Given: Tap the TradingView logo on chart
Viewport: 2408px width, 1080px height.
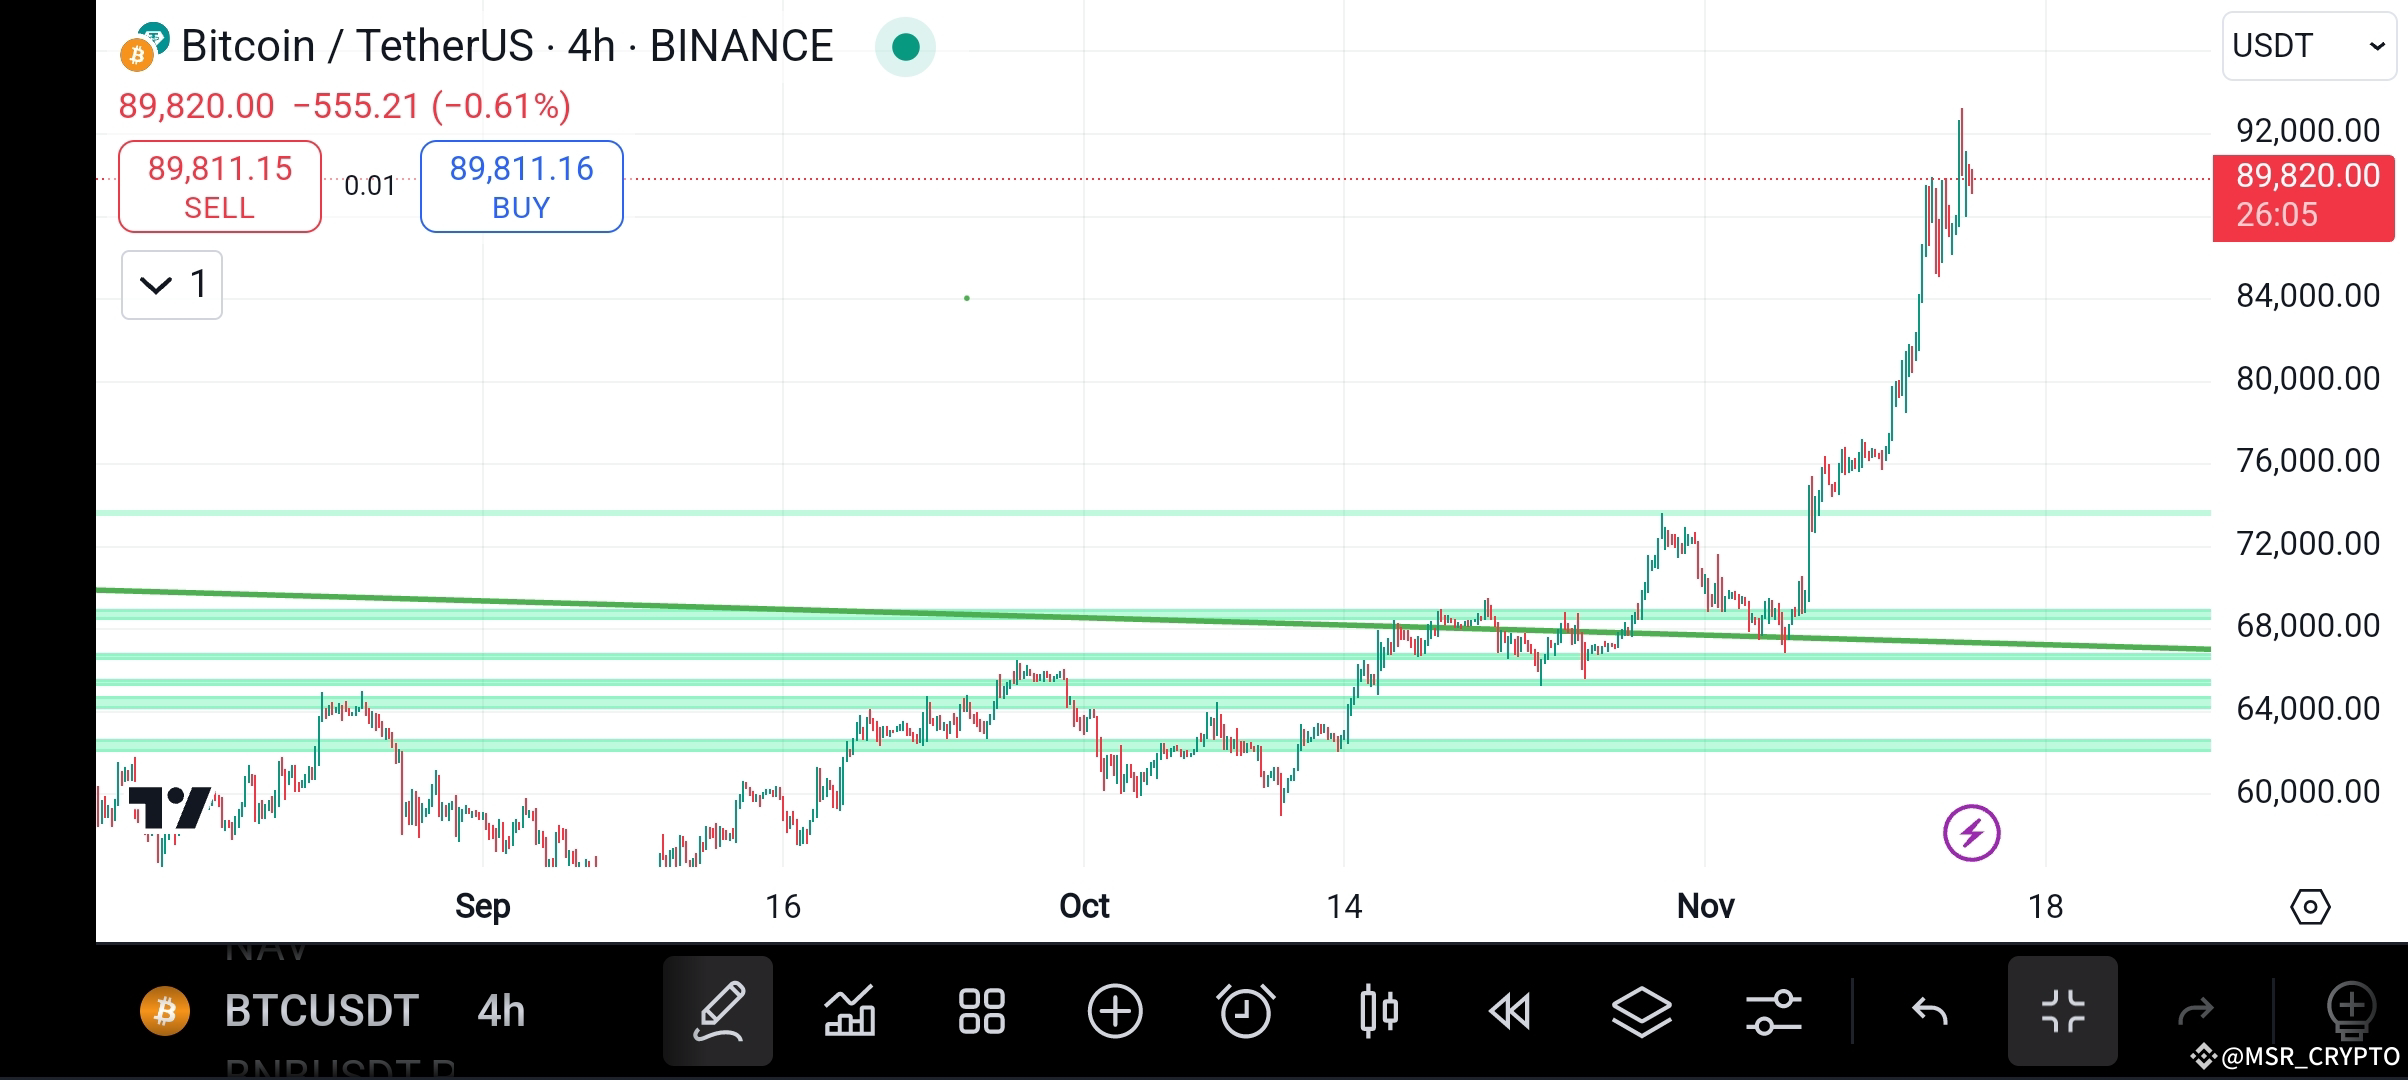Looking at the screenshot, I should (170, 808).
